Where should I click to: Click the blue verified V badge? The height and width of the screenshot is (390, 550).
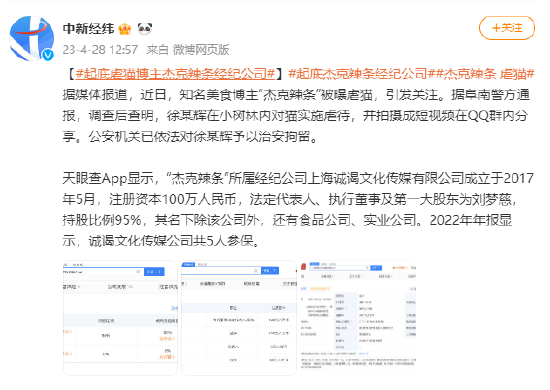pyautogui.click(x=48, y=55)
